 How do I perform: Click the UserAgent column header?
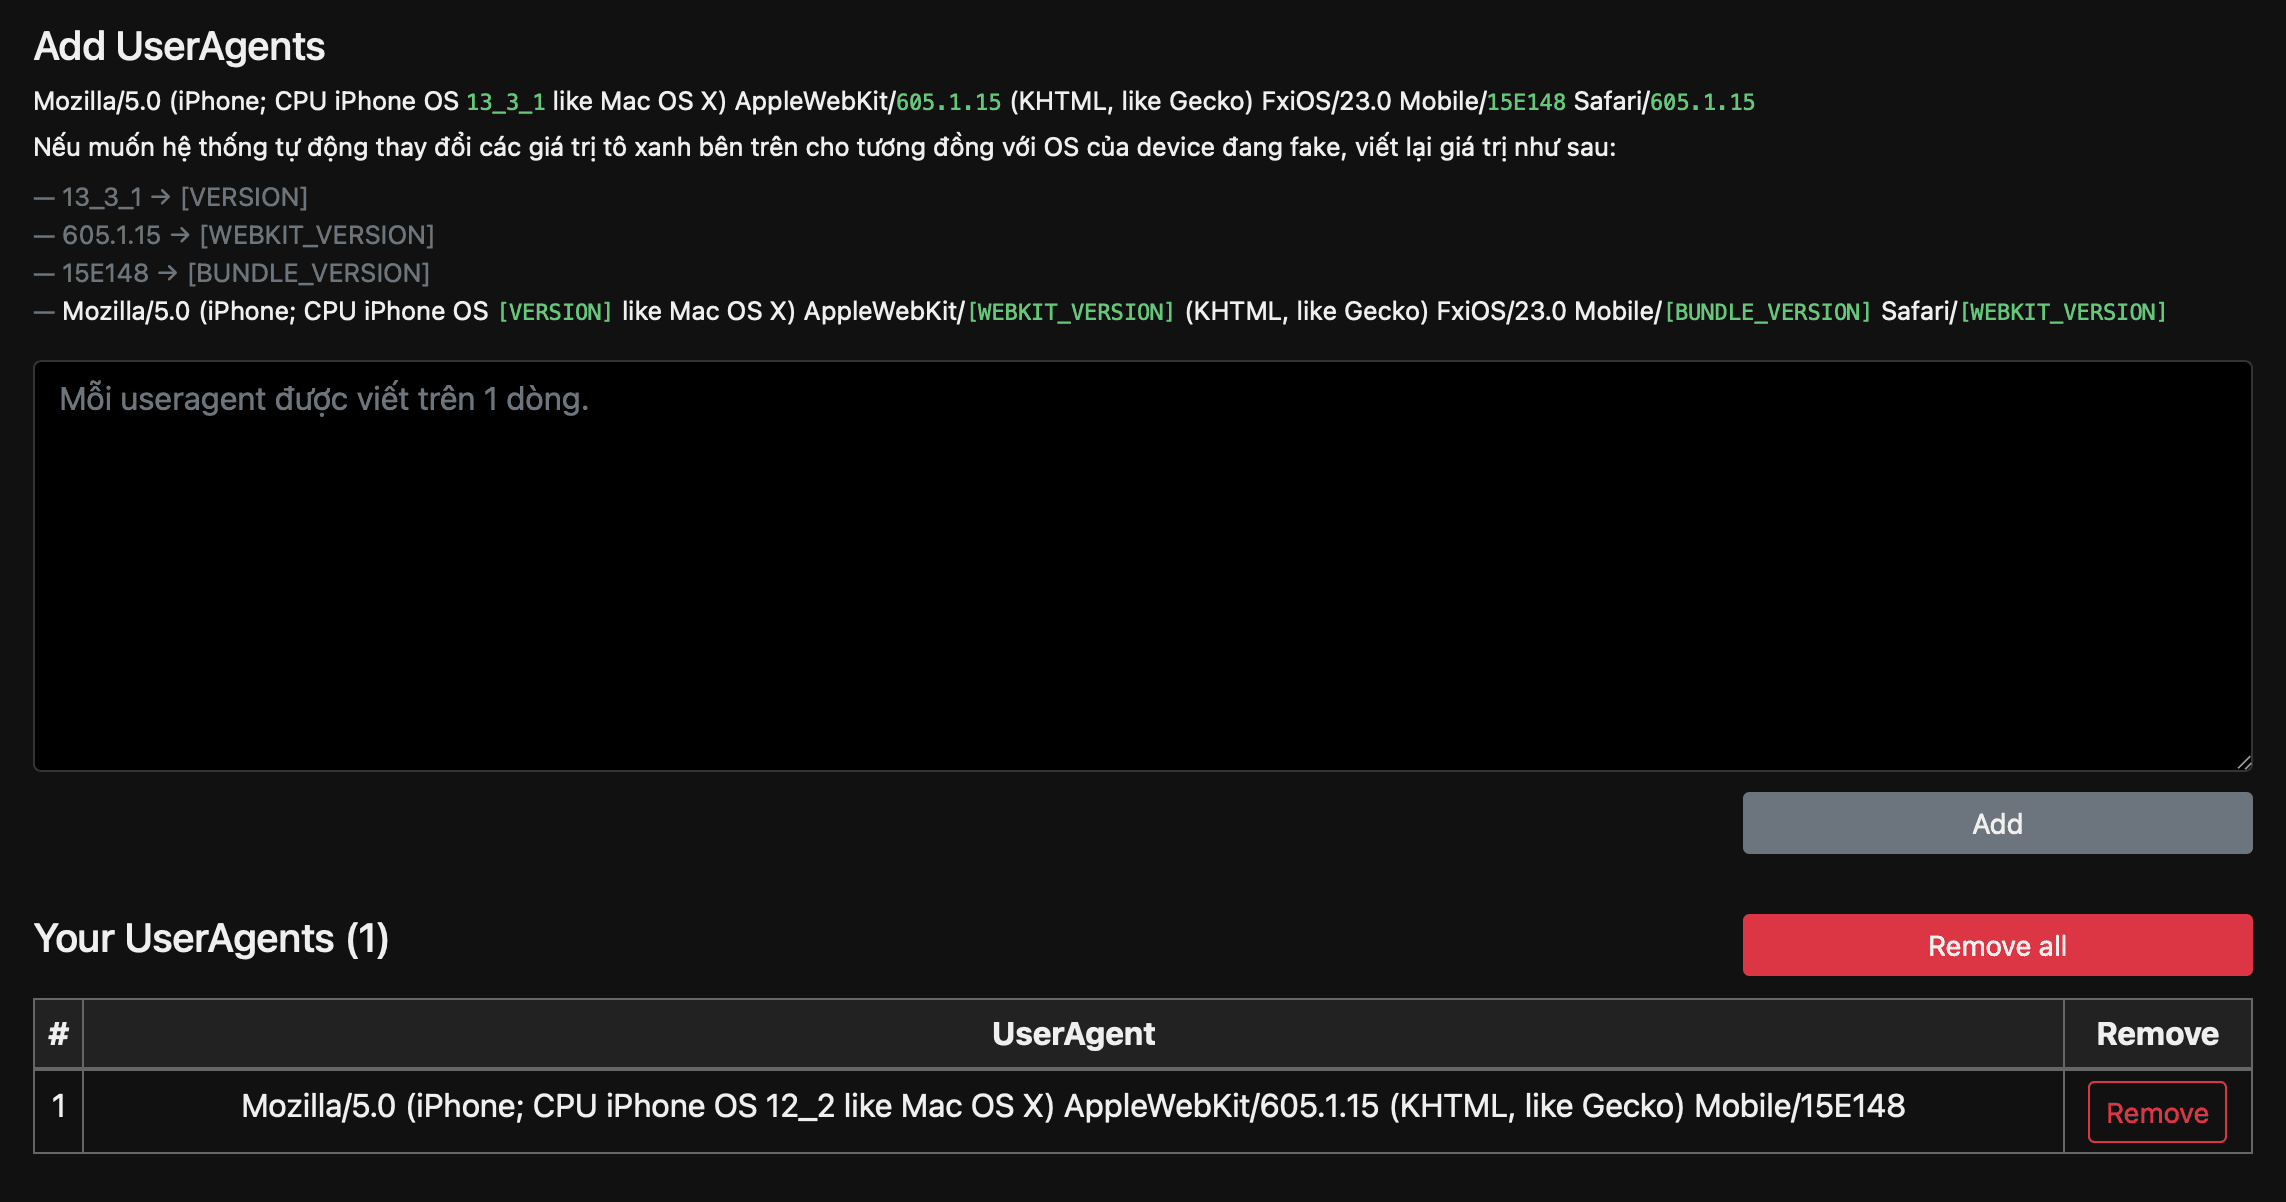pyautogui.click(x=1073, y=1034)
